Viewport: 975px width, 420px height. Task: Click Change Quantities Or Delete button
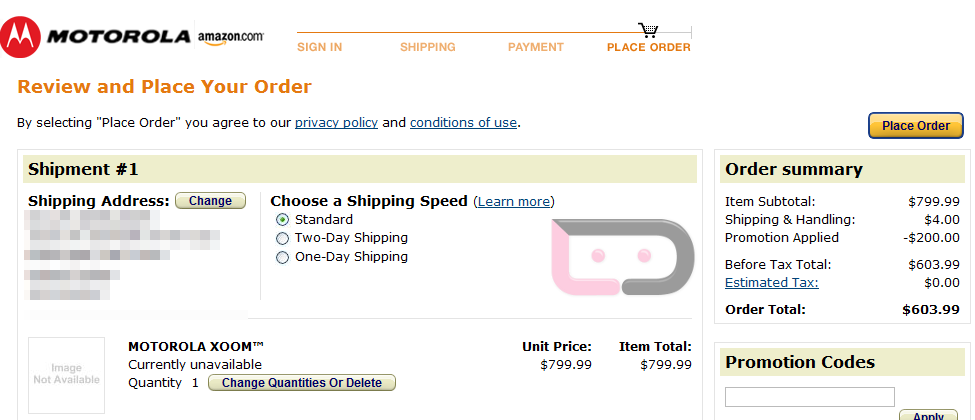click(302, 383)
